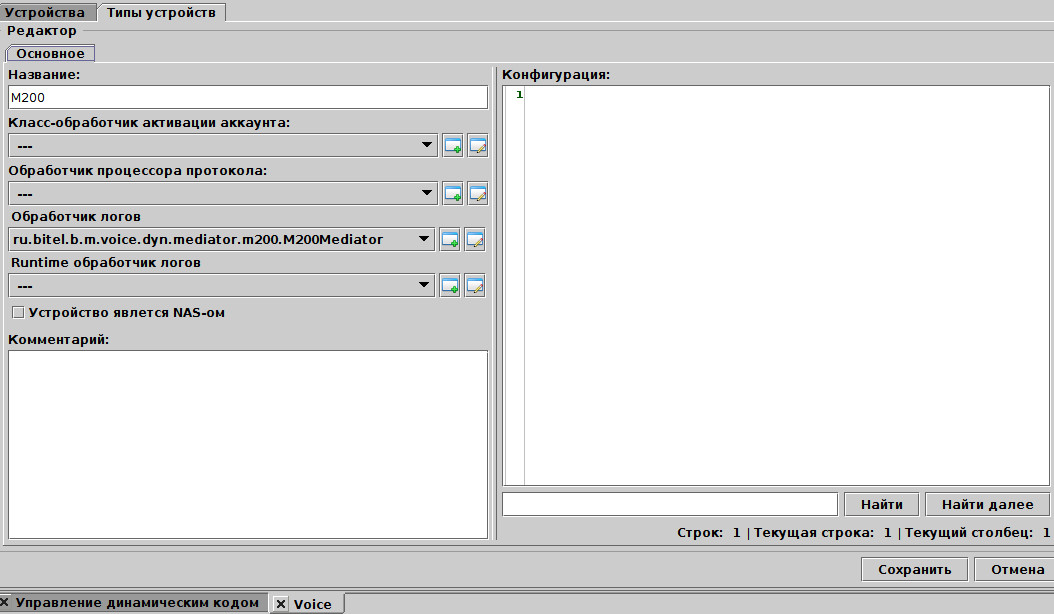Enable 'Устройство явлется NAS-ом' checkbox
Image resolution: width=1054 pixels, height=614 pixels.
pyautogui.click(x=17, y=313)
